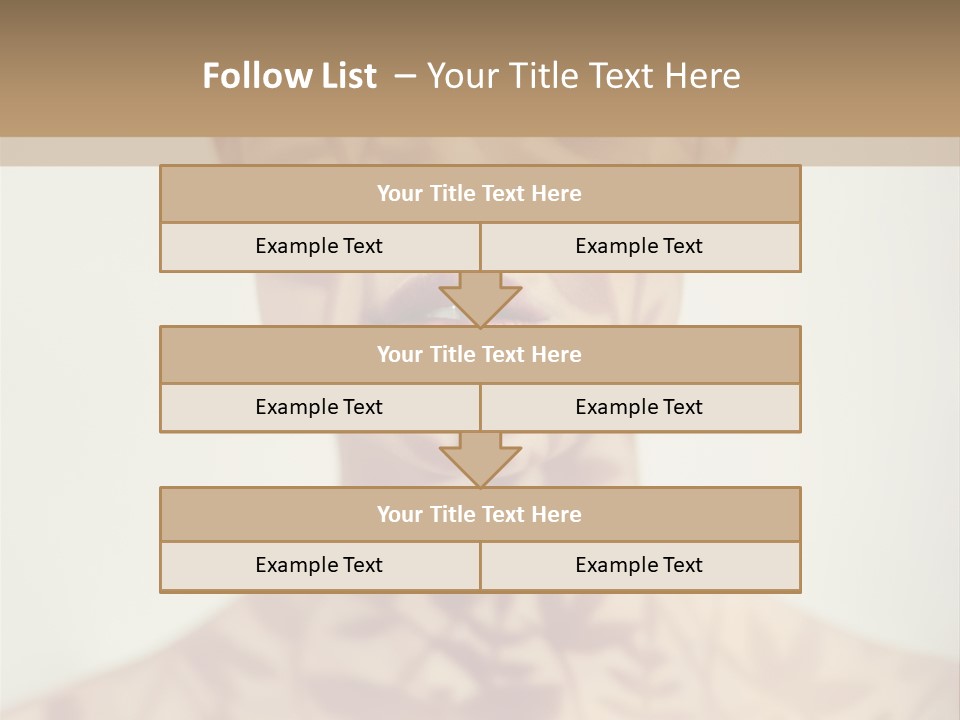Click the first downward arrow shape

pyautogui.click(x=480, y=299)
